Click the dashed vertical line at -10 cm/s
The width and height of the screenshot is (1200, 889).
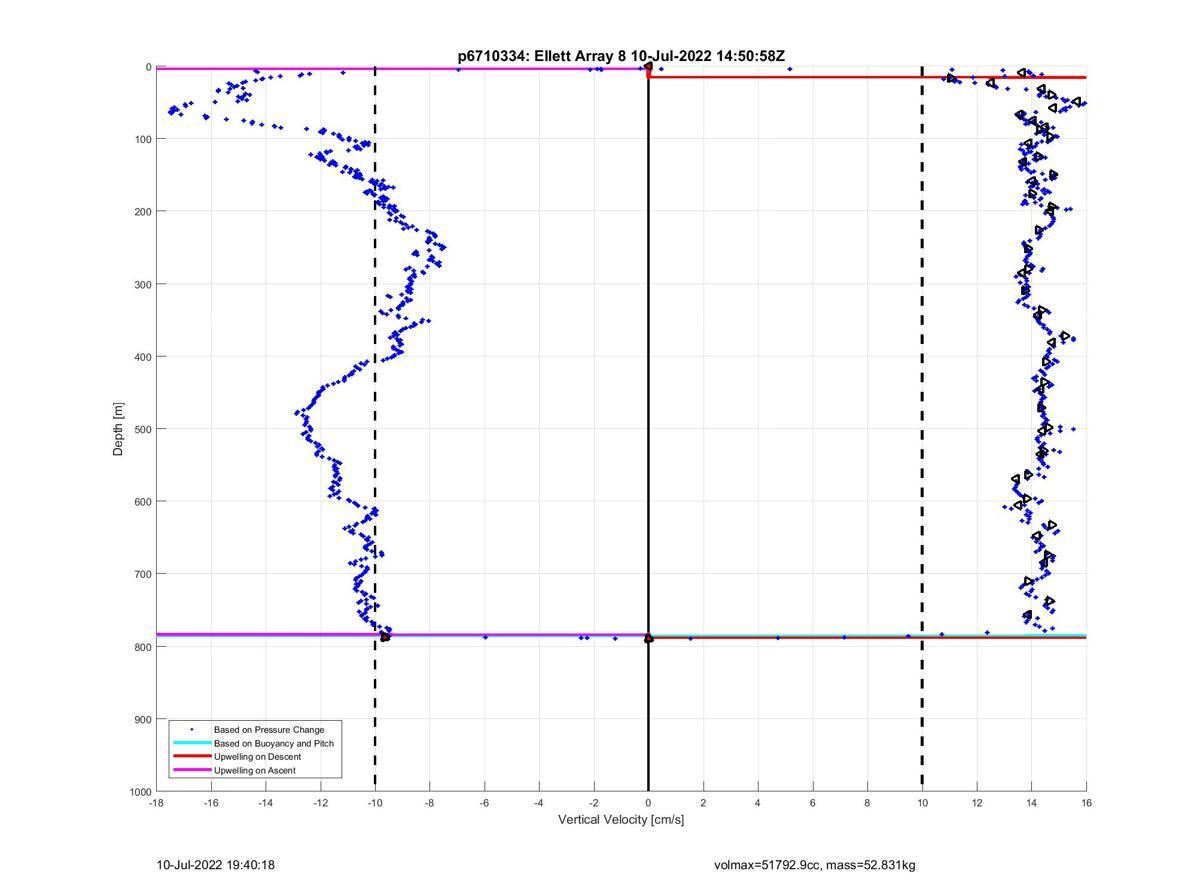click(x=375, y=429)
